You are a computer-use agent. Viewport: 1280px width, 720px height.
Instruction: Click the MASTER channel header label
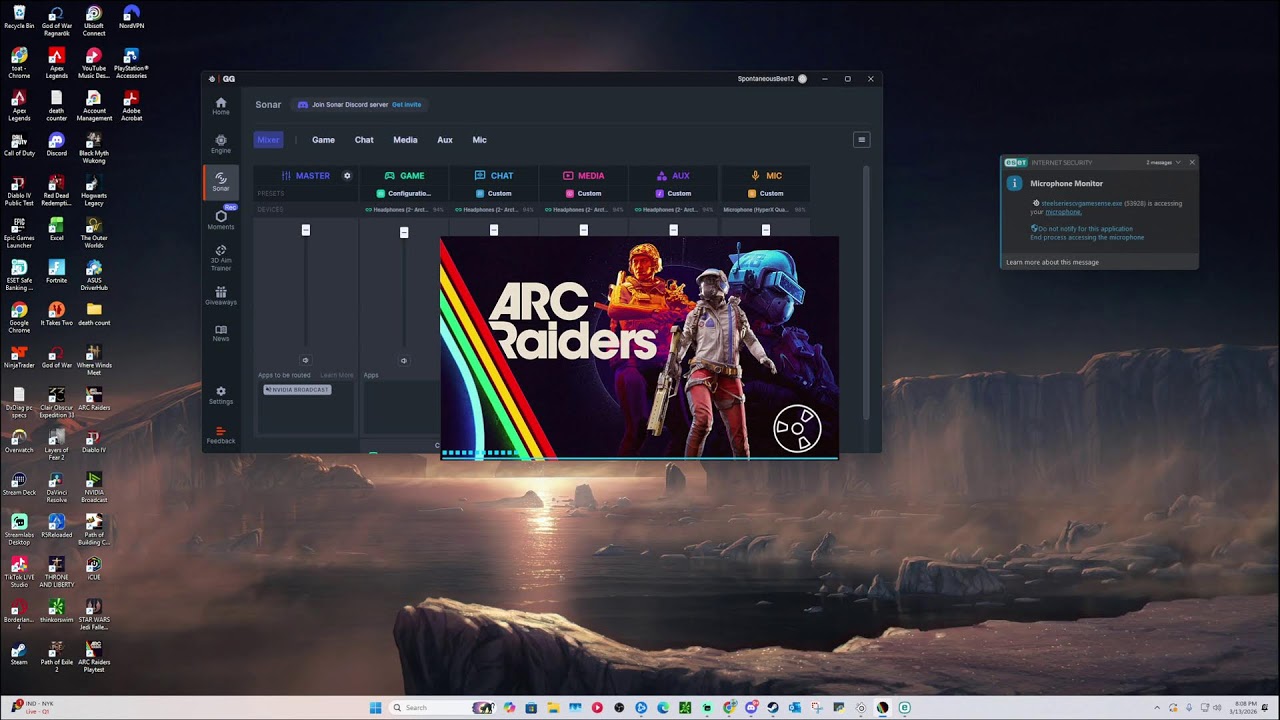pyautogui.click(x=313, y=176)
